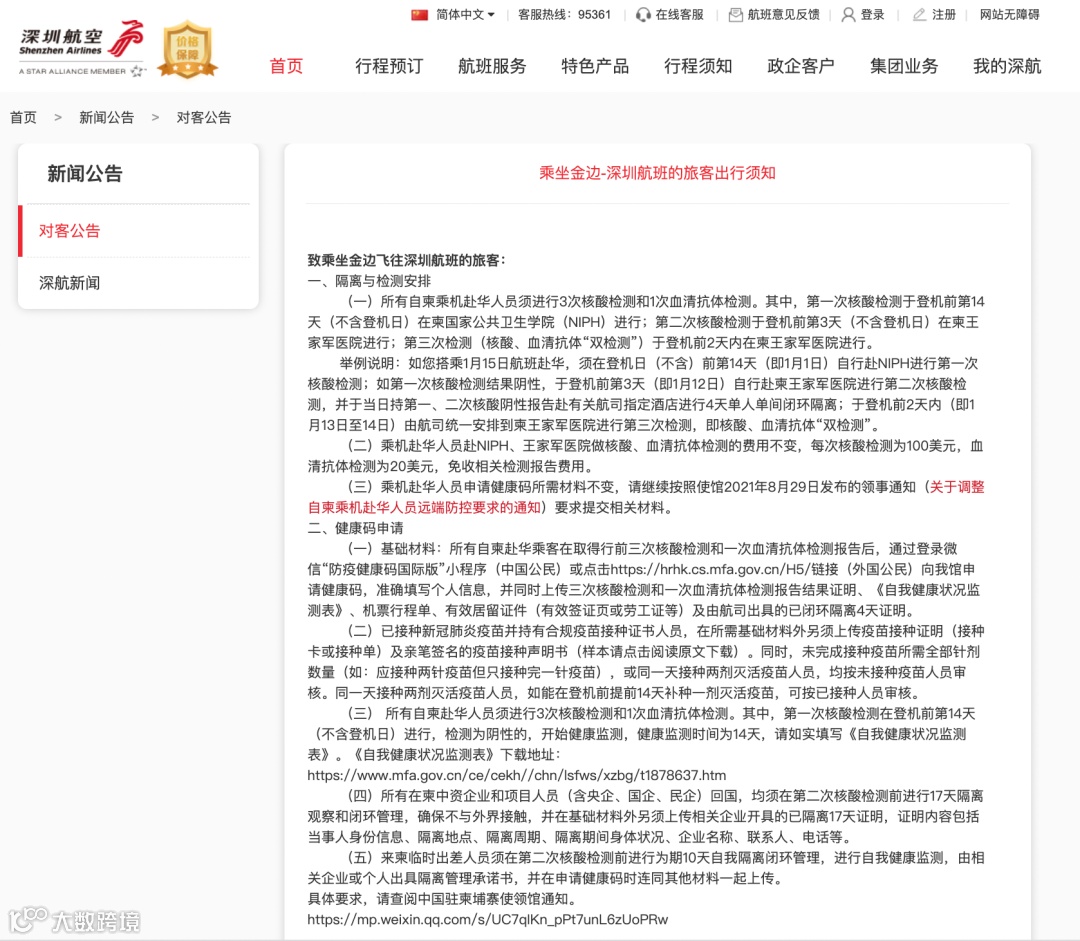Image resolution: width=1080 pixels, height=941 pixels.
Task: Open 在线客服 online customer service
Action: click(x=679, y=14)
